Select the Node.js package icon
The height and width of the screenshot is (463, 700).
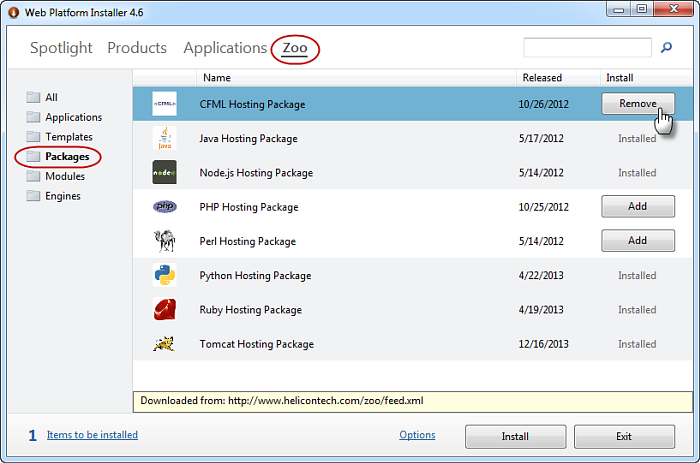(x=165, y=173)
